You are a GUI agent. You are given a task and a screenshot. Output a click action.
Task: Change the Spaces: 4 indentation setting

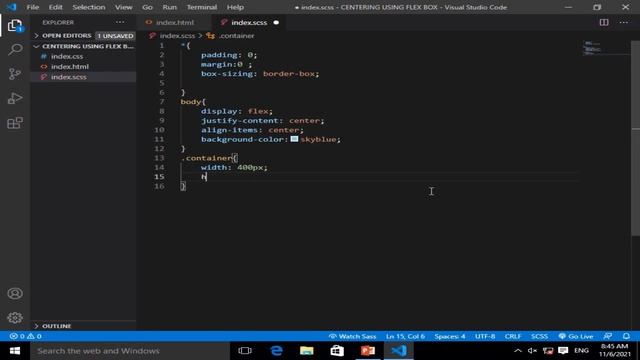pyautogui.click(x=449, y=336)
